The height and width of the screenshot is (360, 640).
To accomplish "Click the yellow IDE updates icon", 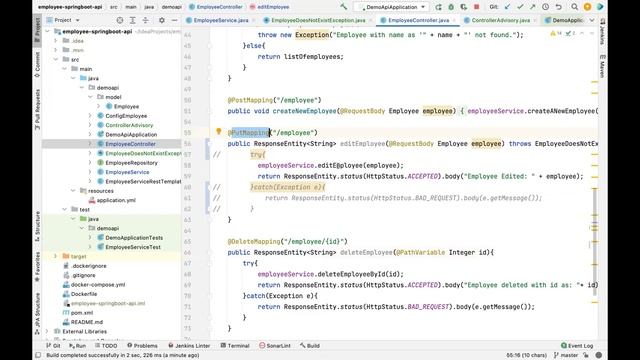I will (587, 7).
